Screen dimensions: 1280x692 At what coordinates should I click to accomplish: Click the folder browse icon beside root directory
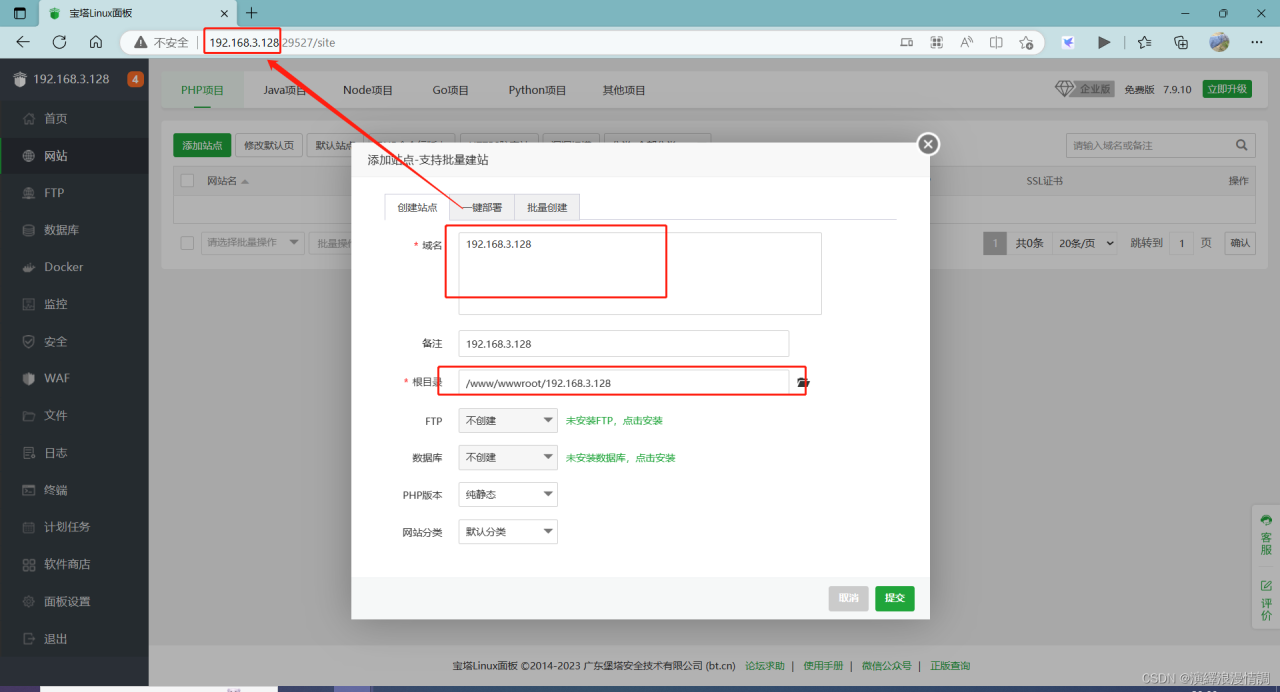(x=802, y=383)
